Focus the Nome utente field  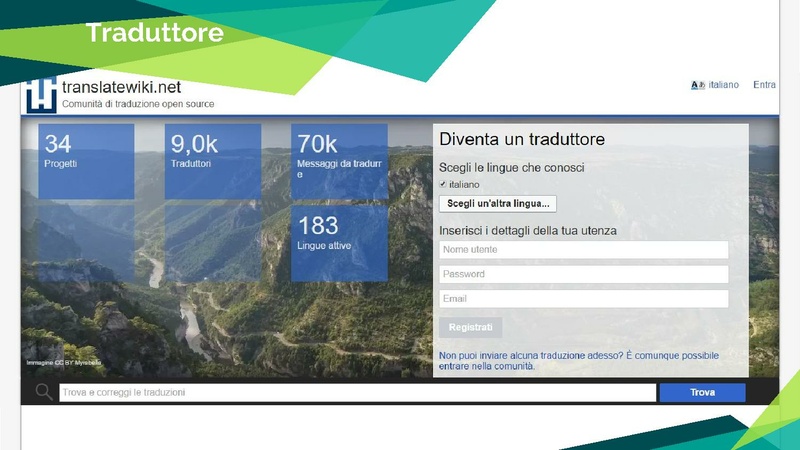pos(583,250)
